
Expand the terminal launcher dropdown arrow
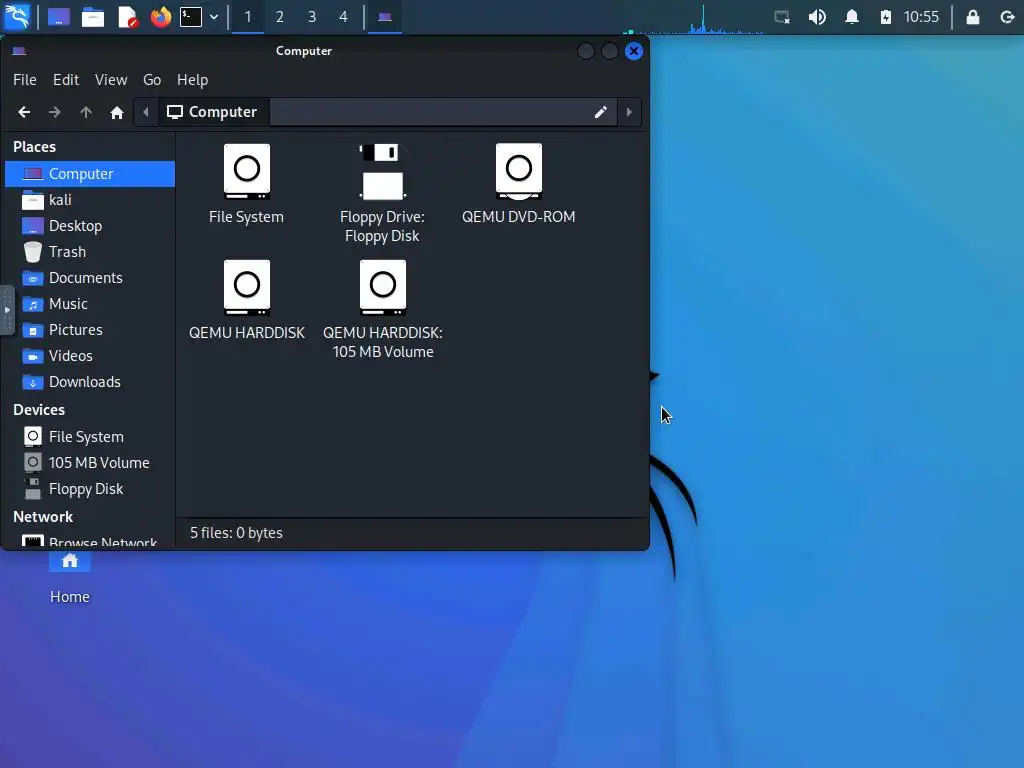[x=214, y=17]
